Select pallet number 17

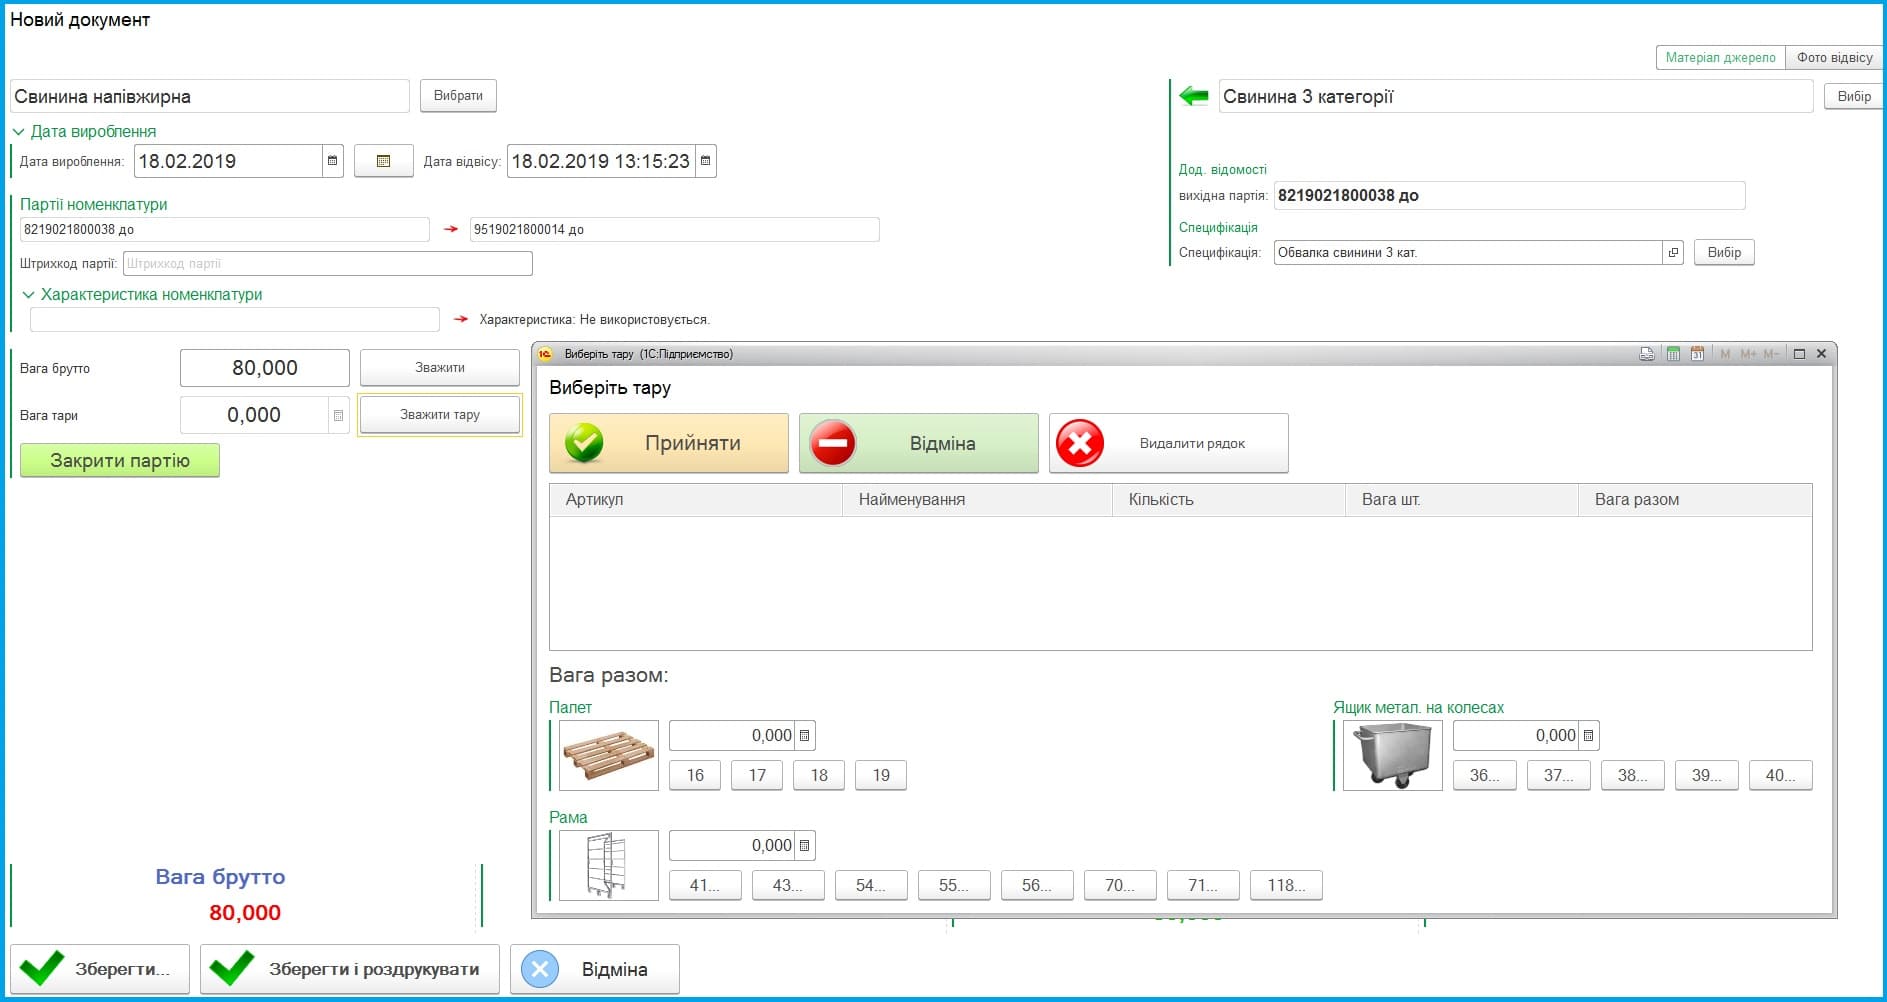pos(757,775)
